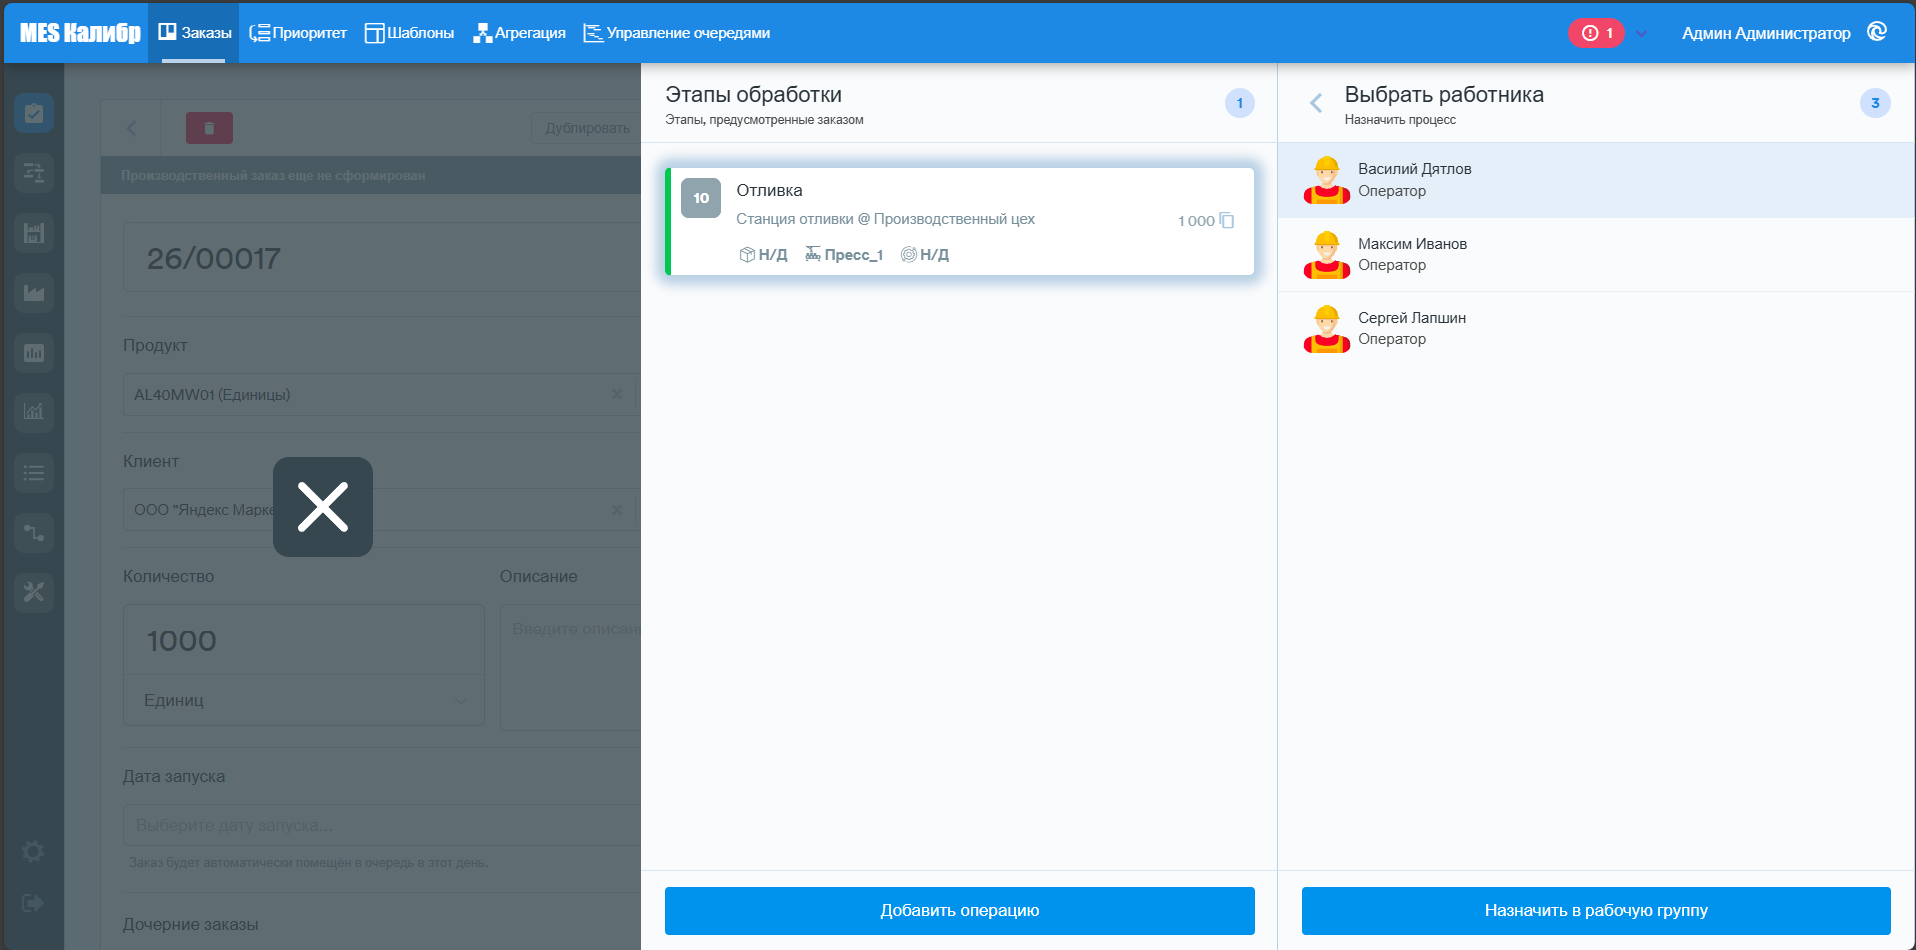Click the logout icon in sidebar
This screenshot has width=1916, height=950.
[x=33, y=903]
